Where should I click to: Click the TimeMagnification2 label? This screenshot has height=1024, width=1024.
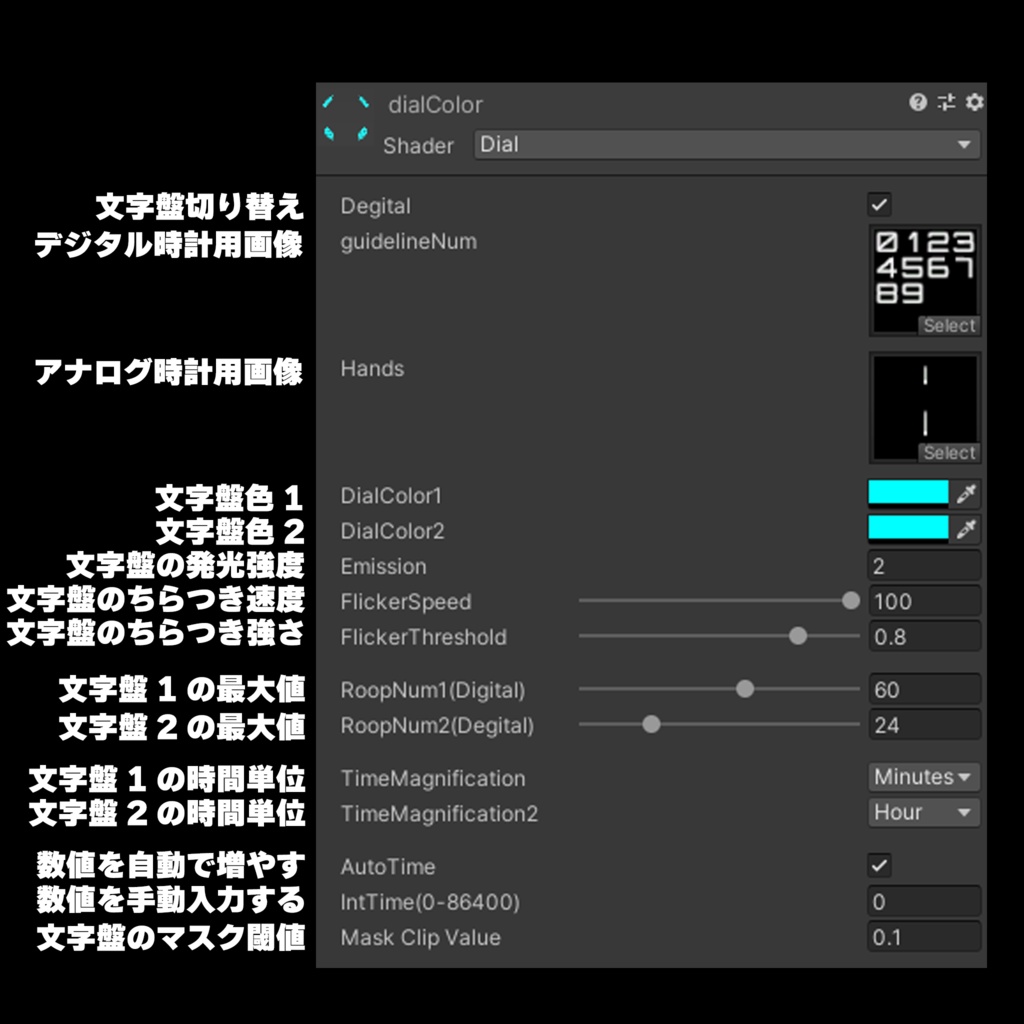pos(439,814)
